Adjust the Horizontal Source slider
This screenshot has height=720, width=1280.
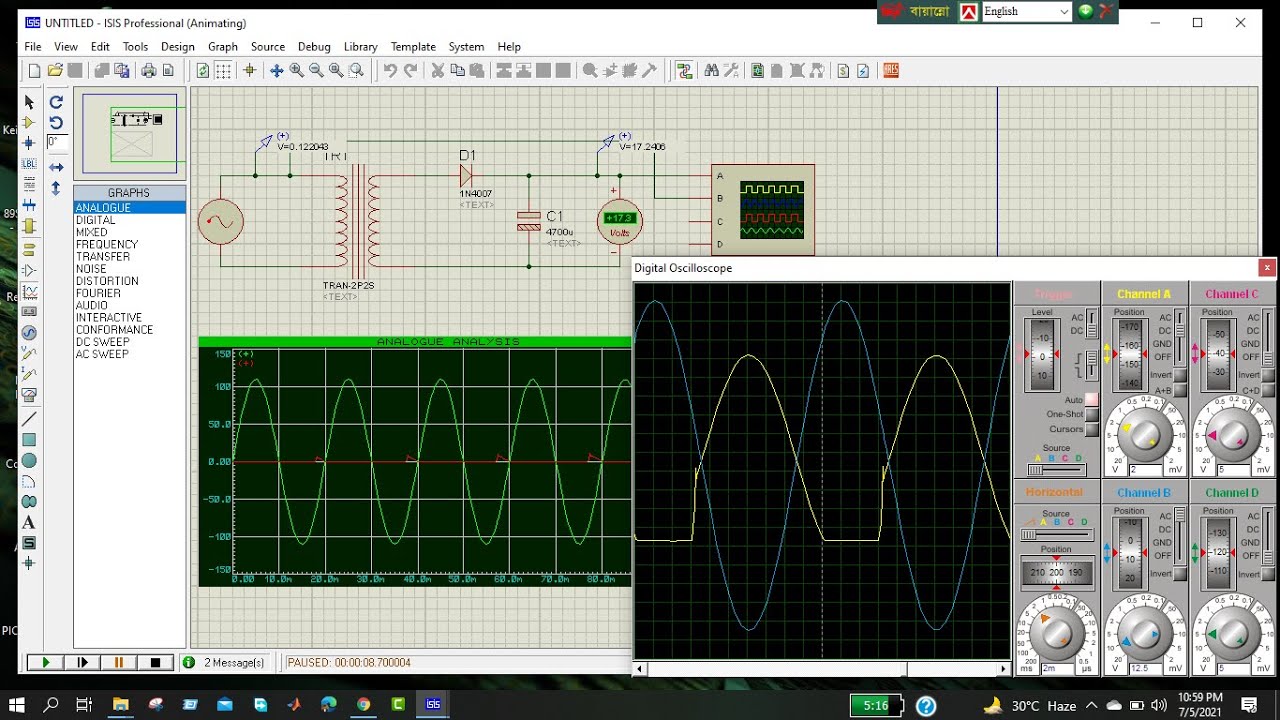pyautogui.click(x=1056, y=535)
